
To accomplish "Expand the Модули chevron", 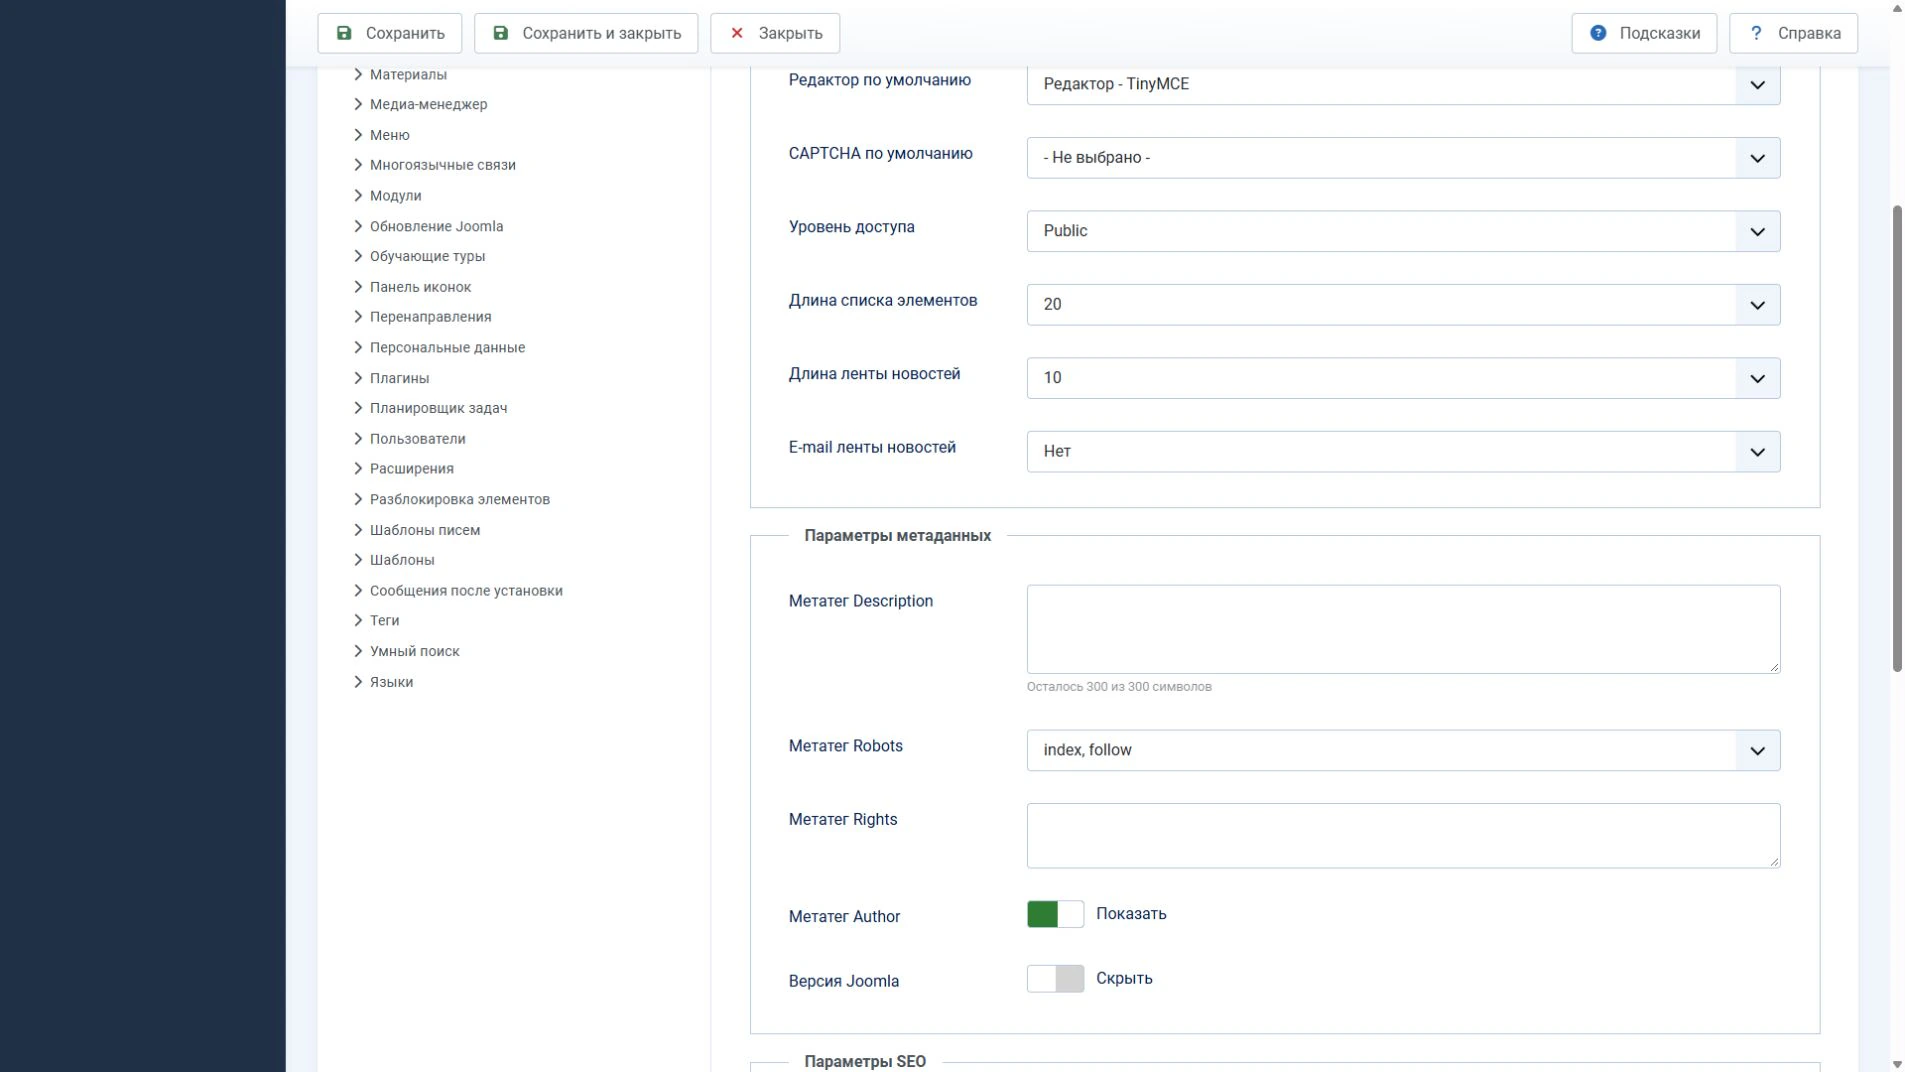I will [358, 196].
